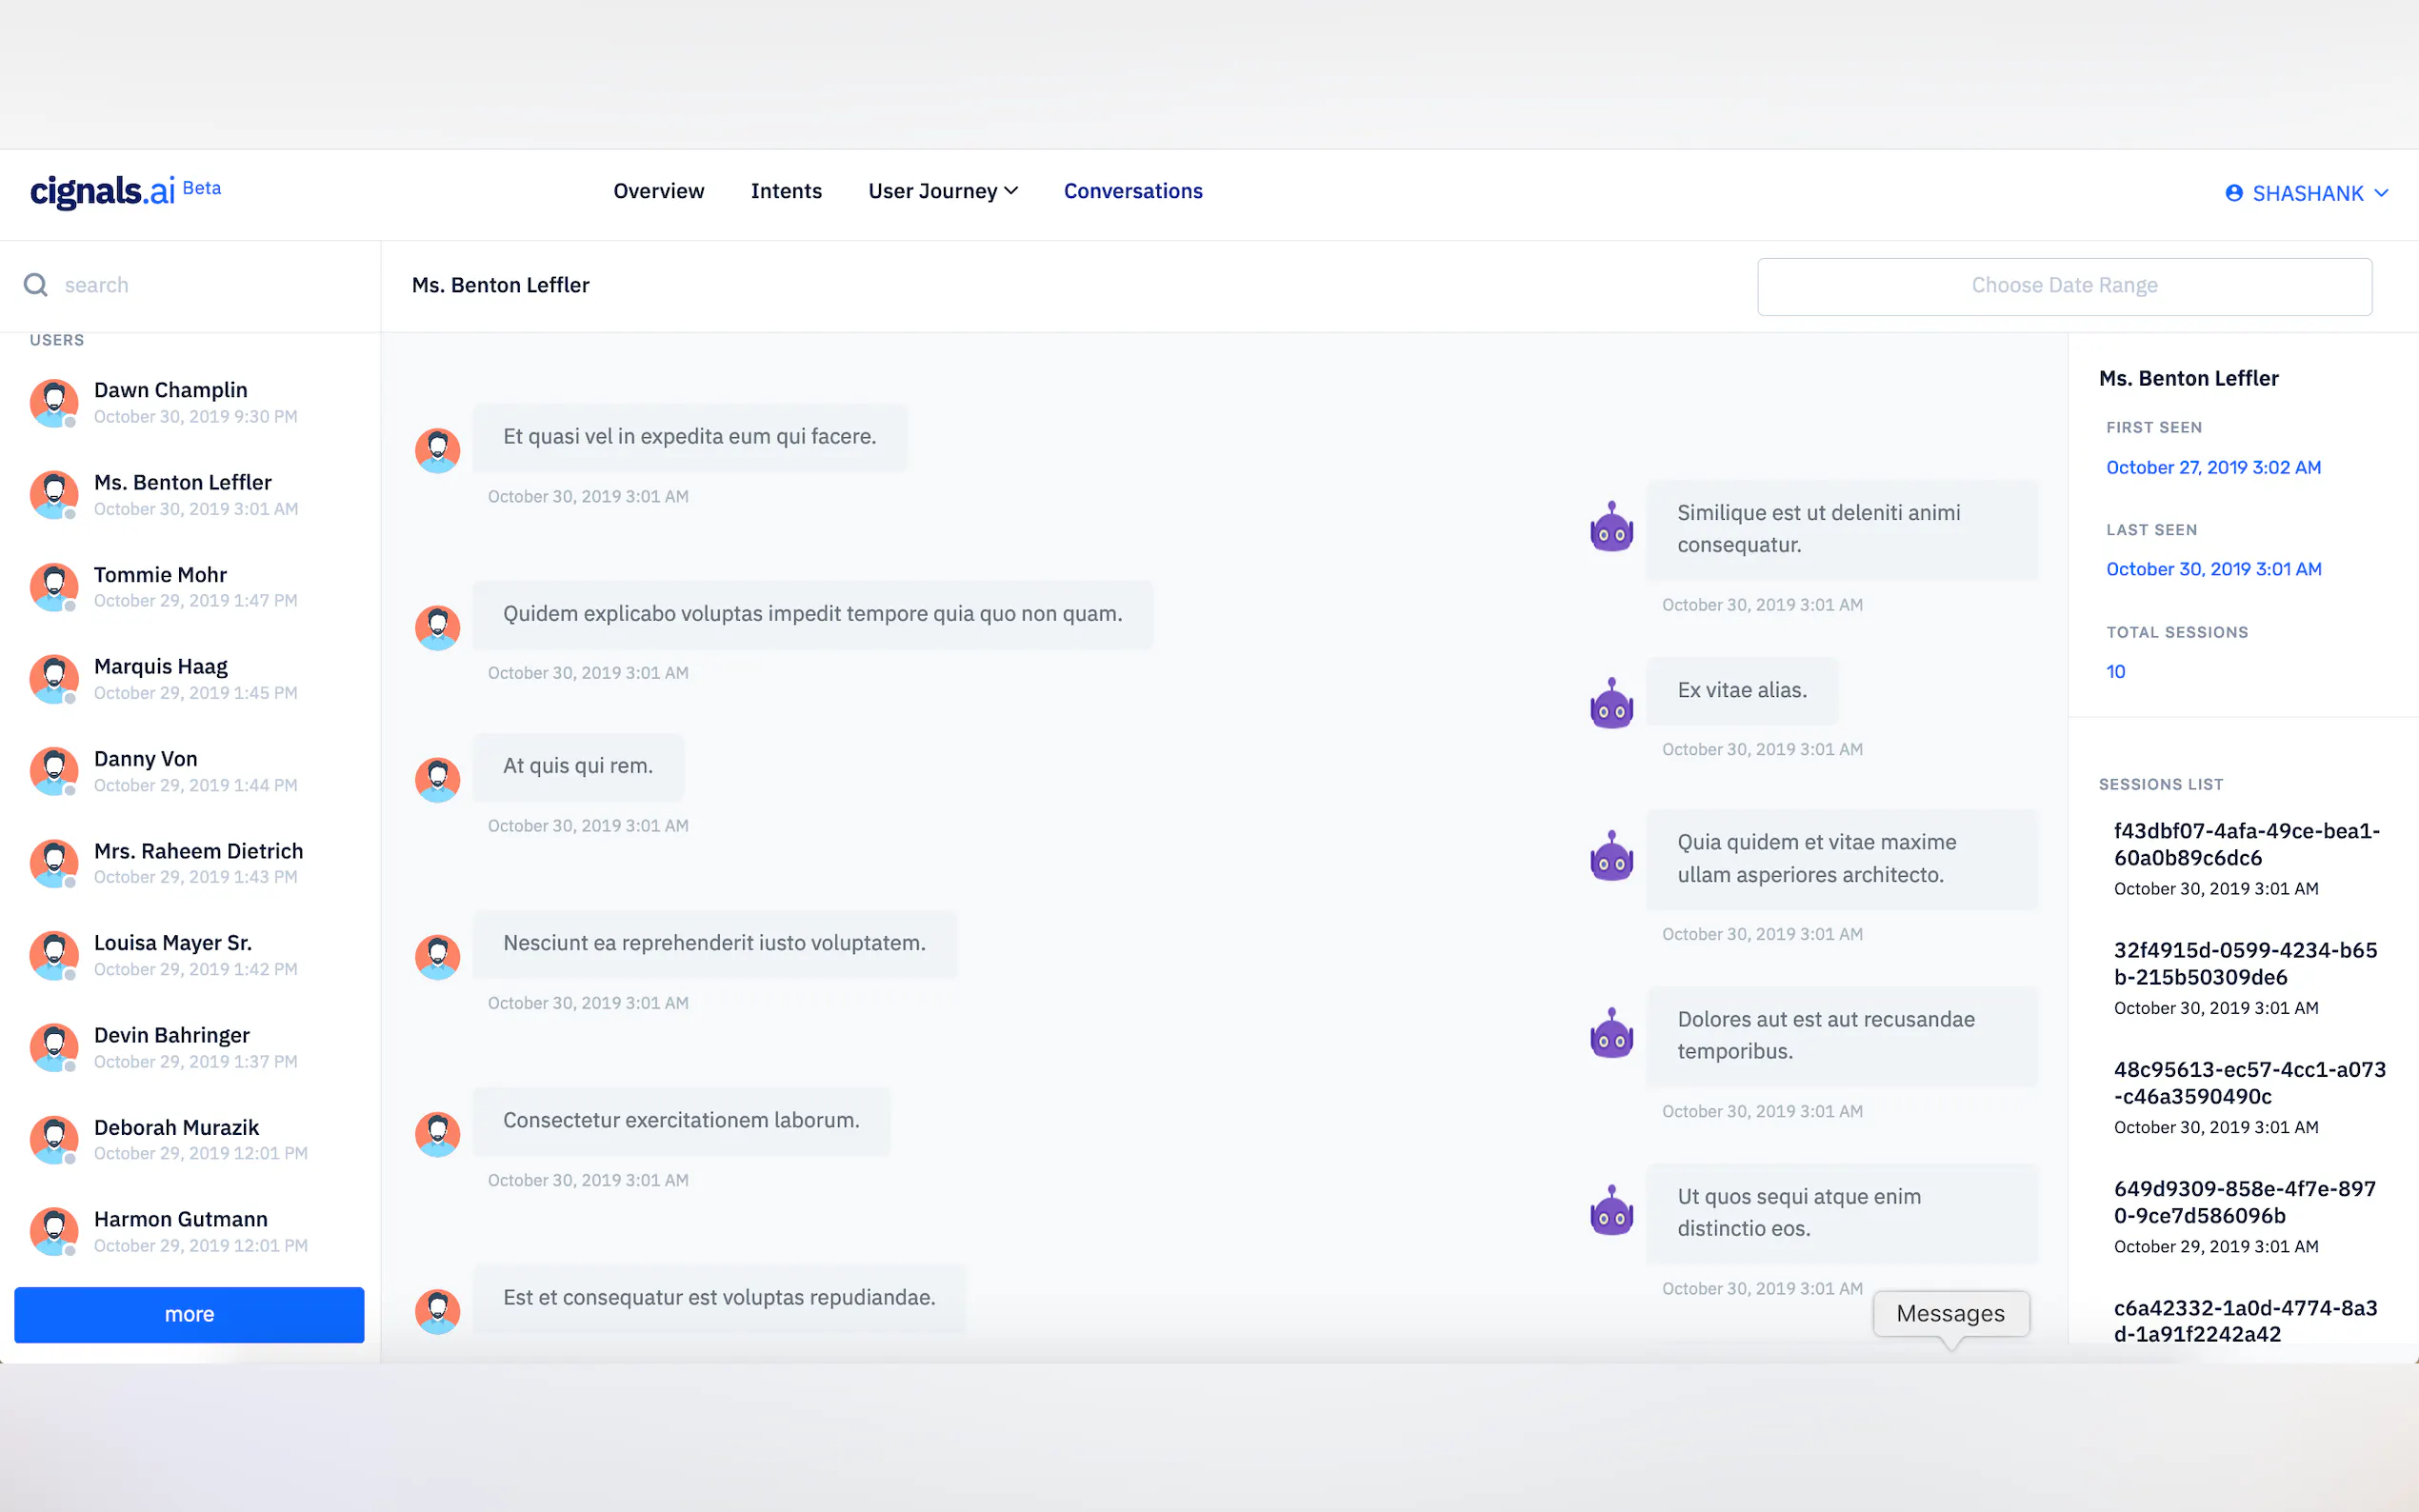This screenshot has width=2419, height=1512.
Task: Click the cignals.ai logo
Action: [103, 191]
